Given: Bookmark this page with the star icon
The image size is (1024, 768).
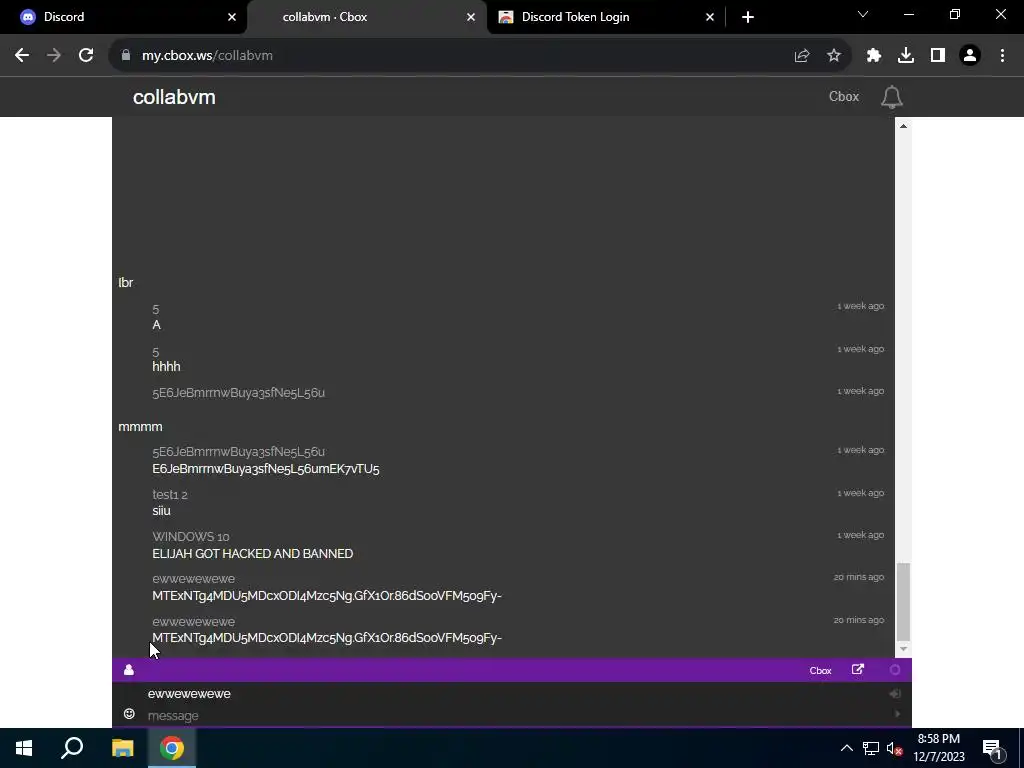Looking at the screenshot, I should pyautogui.click(x=834, y=56).
